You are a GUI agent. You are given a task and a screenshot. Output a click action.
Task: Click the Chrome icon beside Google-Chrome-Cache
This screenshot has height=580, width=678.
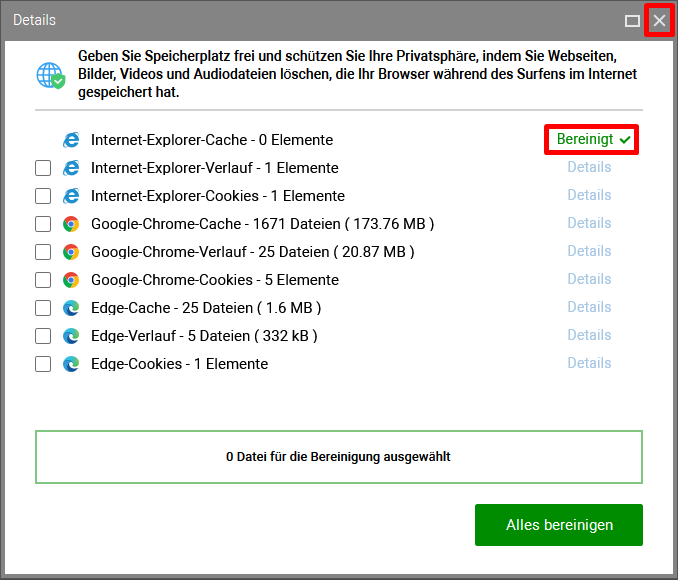[x=71, y=224]
